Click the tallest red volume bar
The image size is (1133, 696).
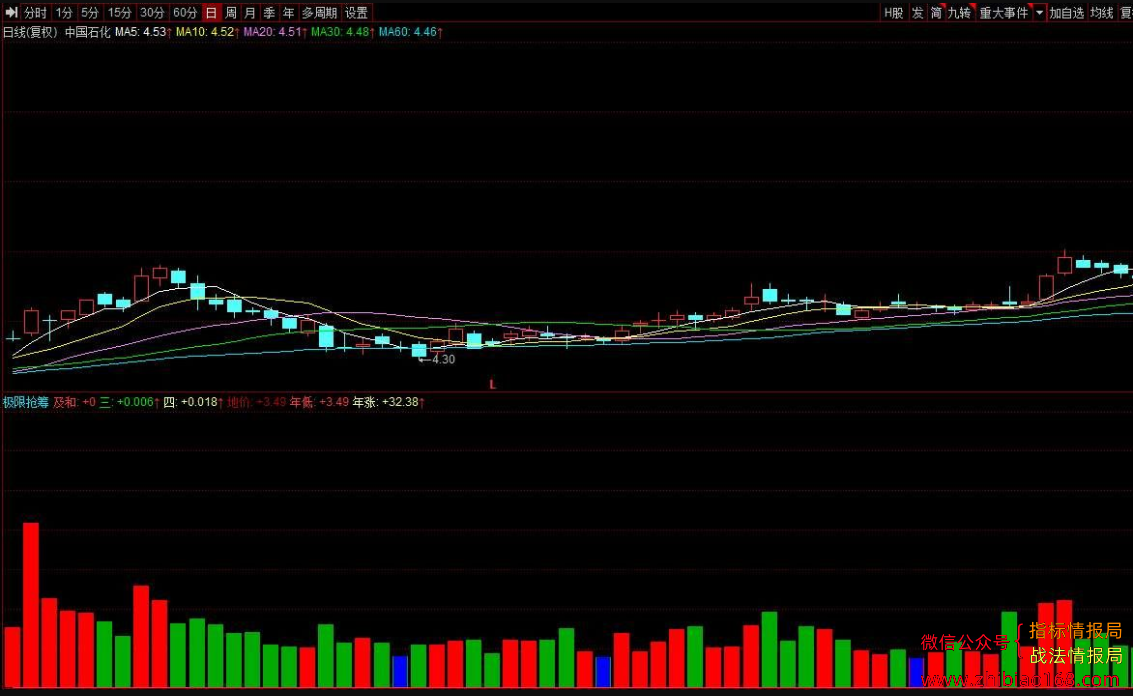[31, 604]
